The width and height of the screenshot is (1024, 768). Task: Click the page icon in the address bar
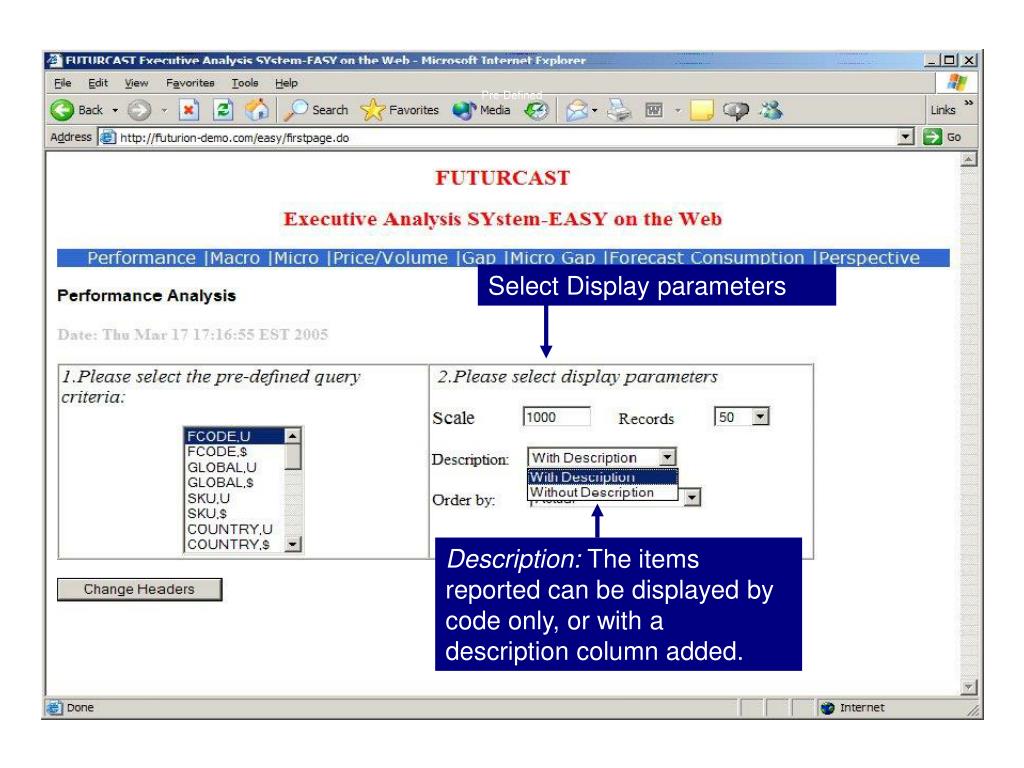pyautogui.click(x=108, y=137)
